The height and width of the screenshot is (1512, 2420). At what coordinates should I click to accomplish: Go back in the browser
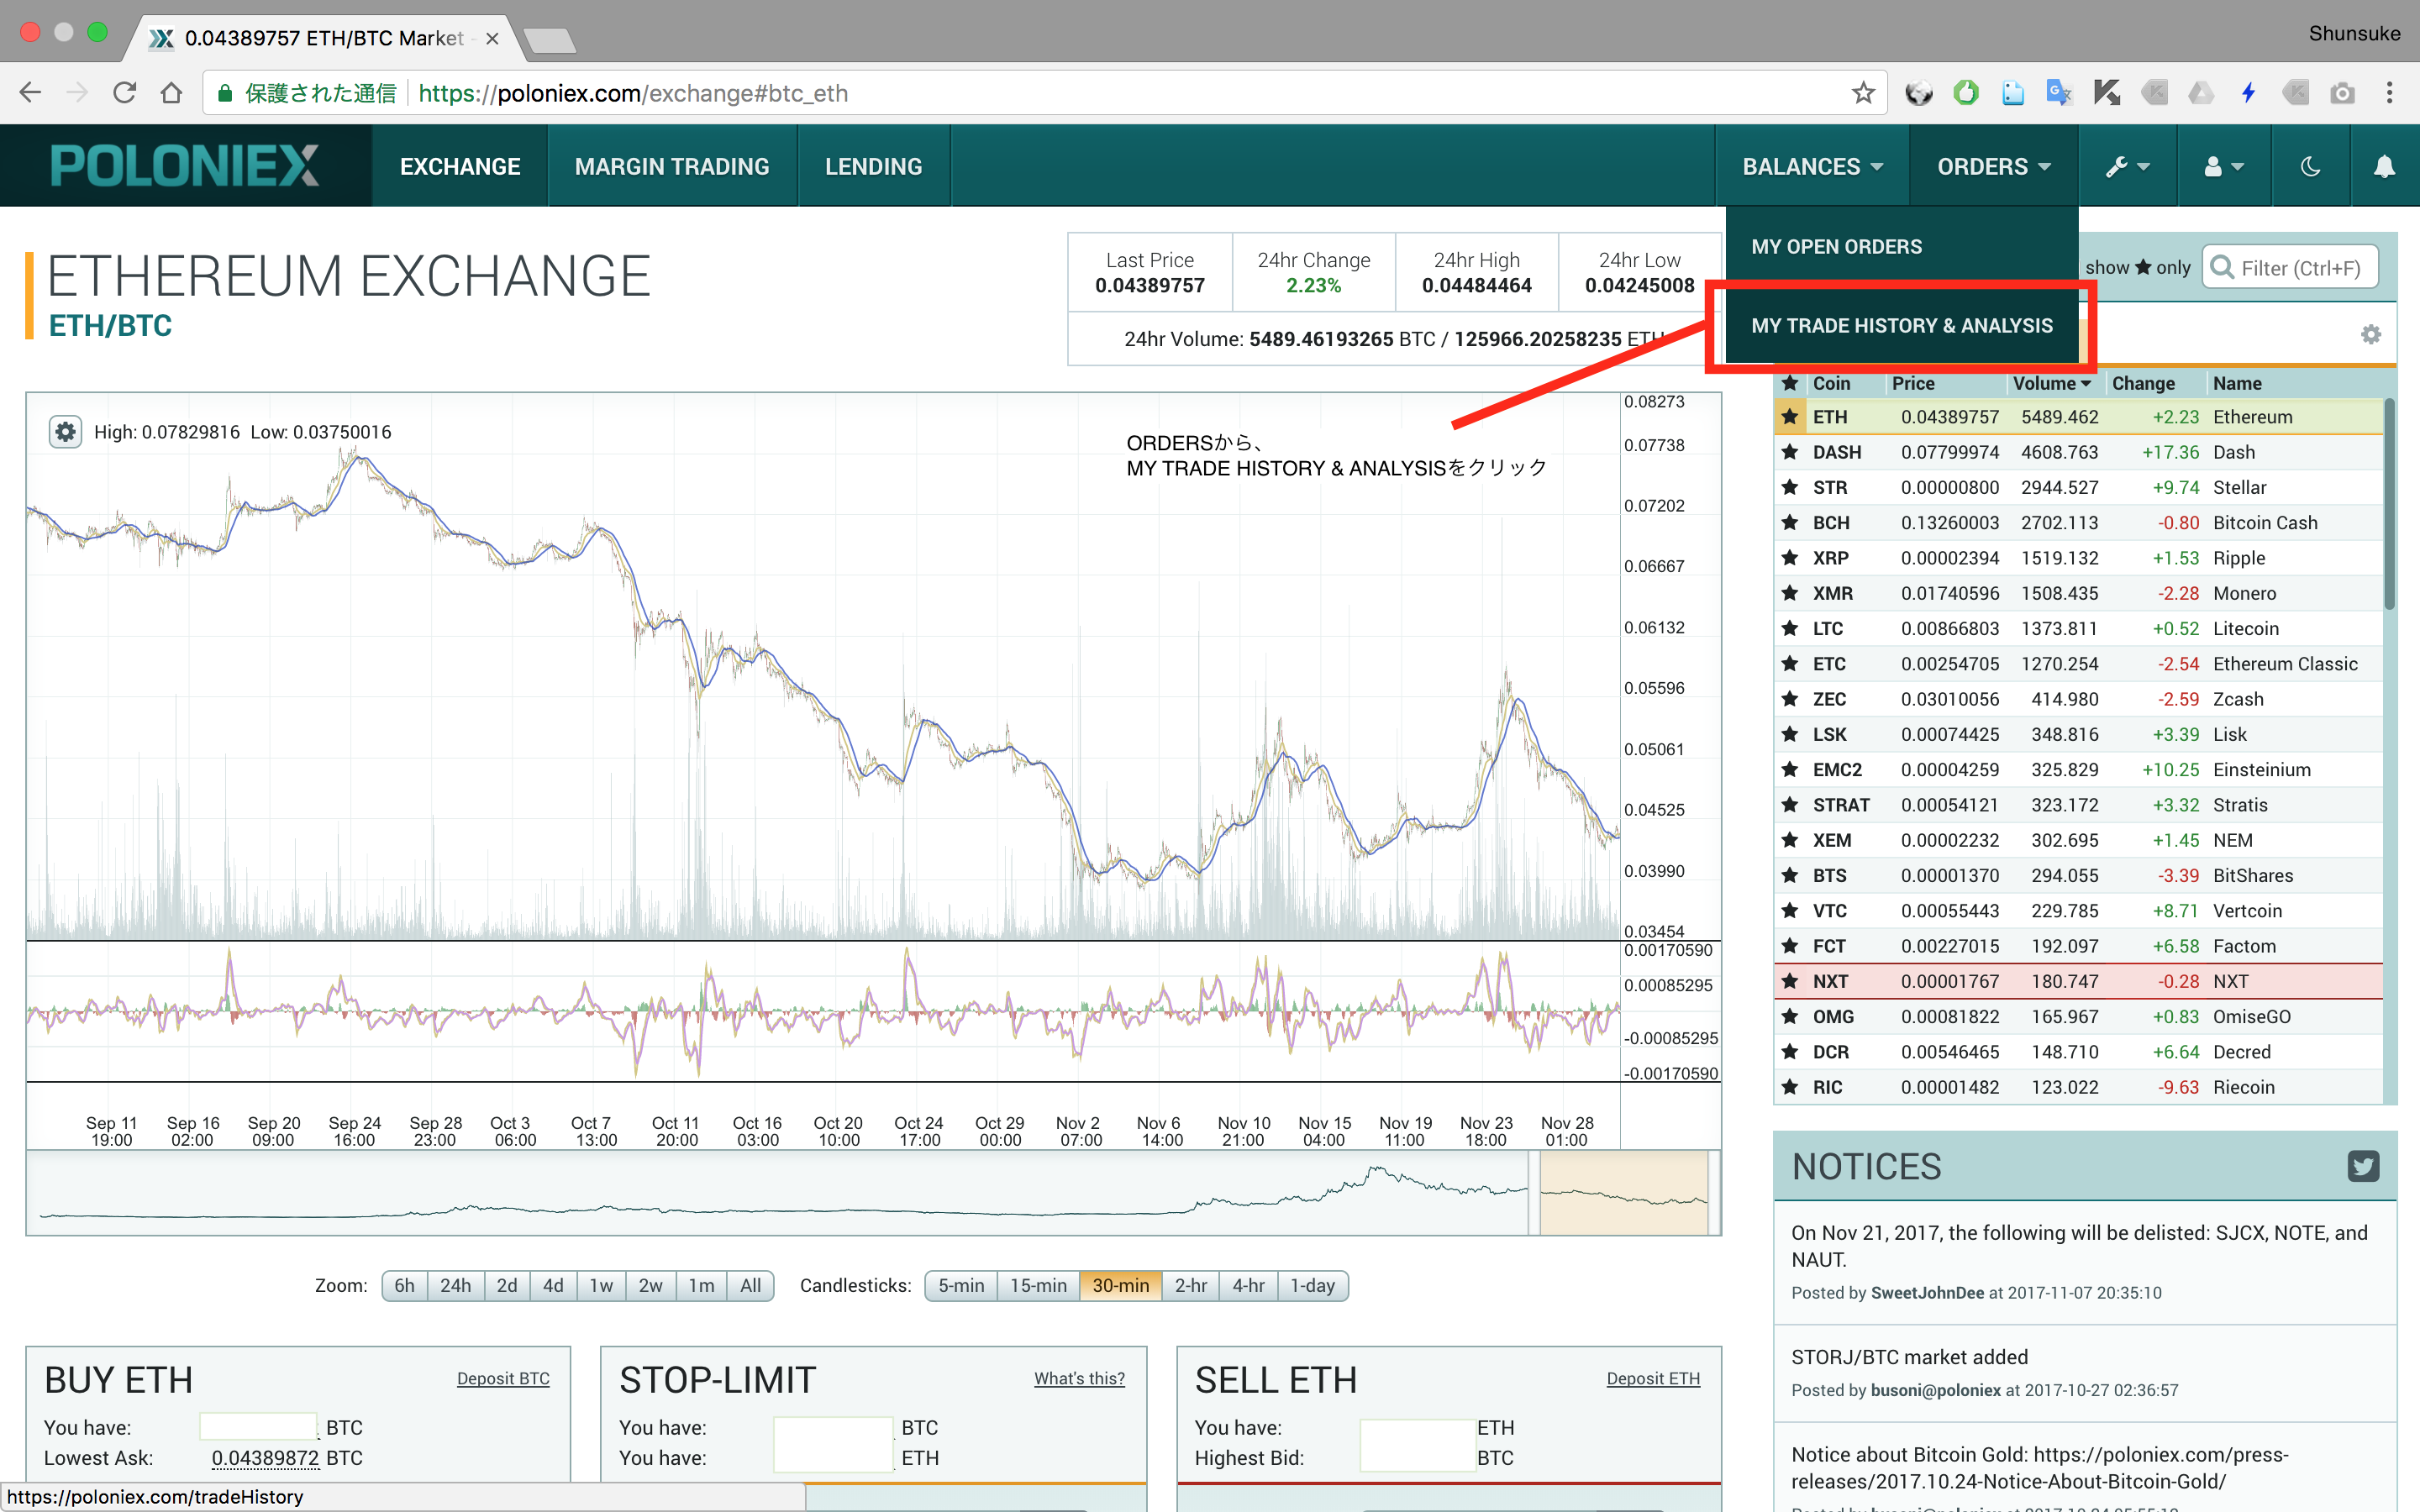coord(30,93)
